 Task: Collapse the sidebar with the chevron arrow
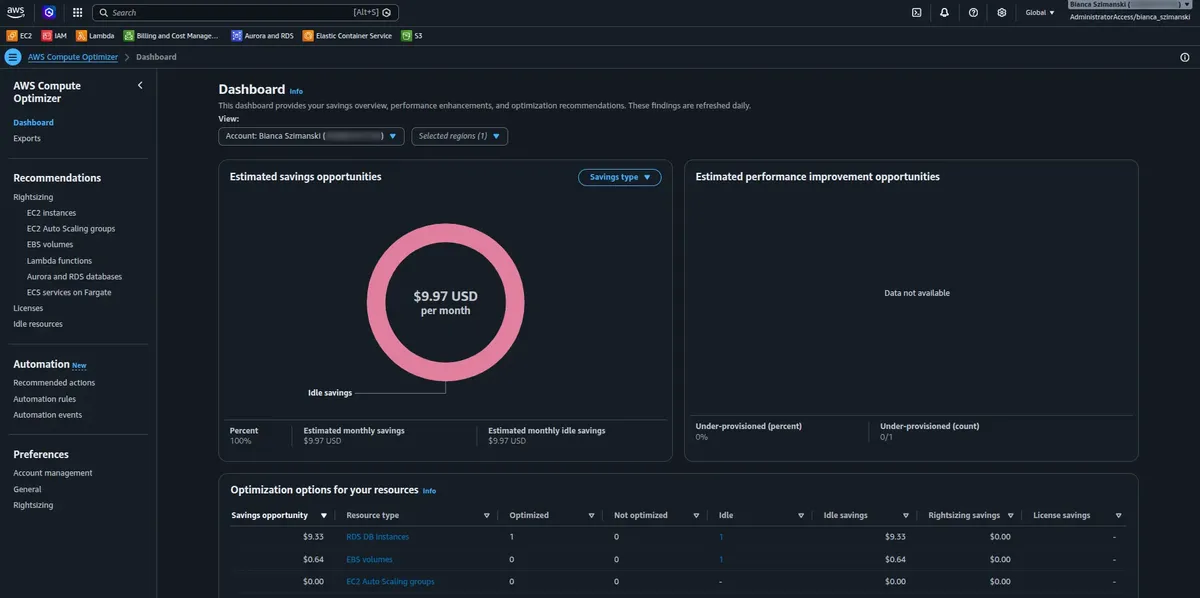pyautogui.click(x=140, y=85)
